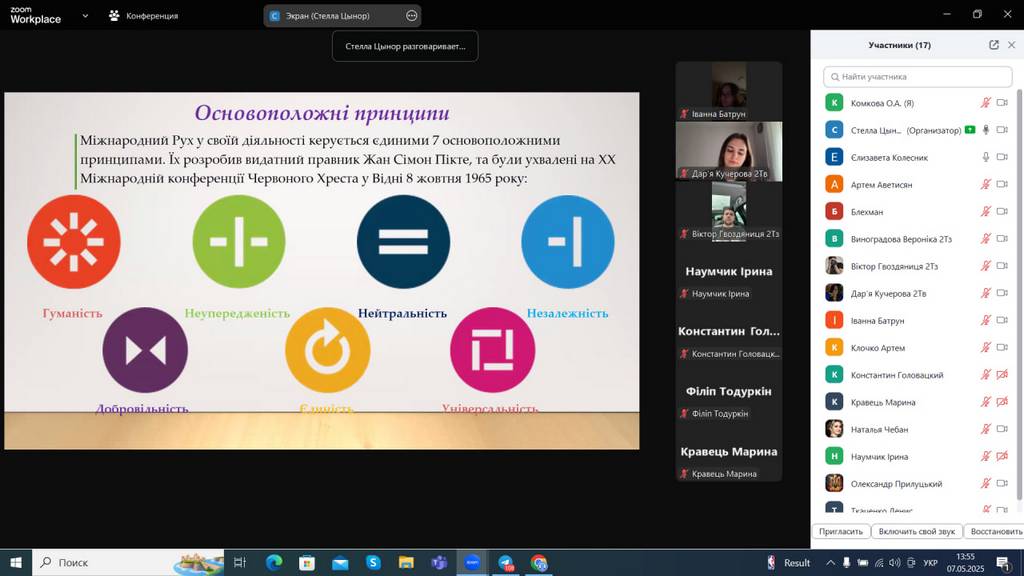1024x576 pixels.
Task: Select the Кравець Марина gallery tile
Action: point(729,452)
